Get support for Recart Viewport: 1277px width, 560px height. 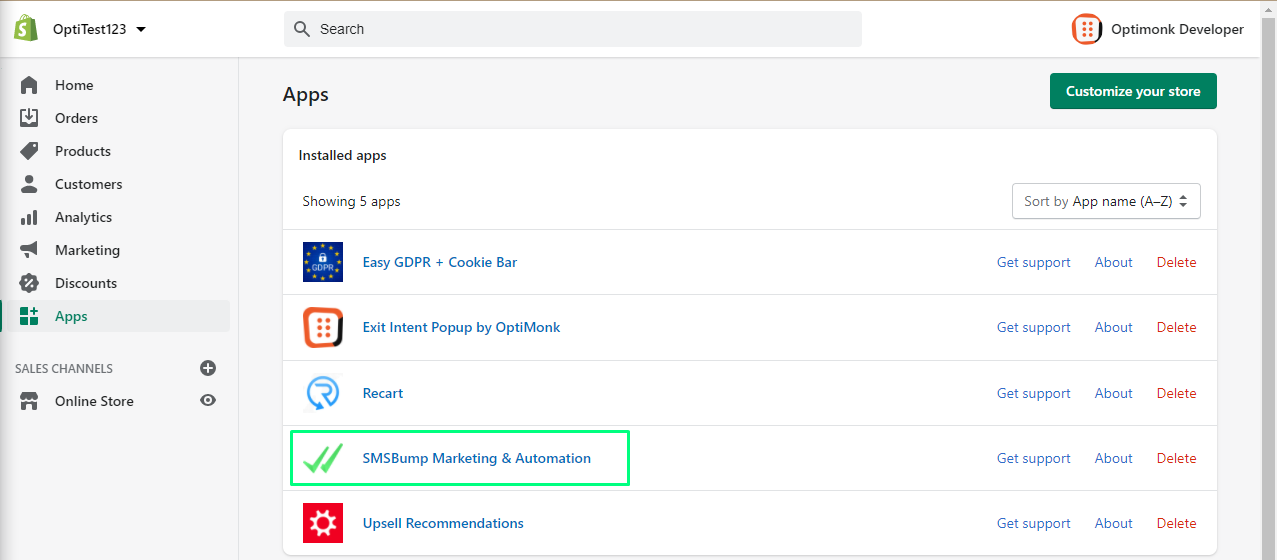click(x=1033, y=393)
